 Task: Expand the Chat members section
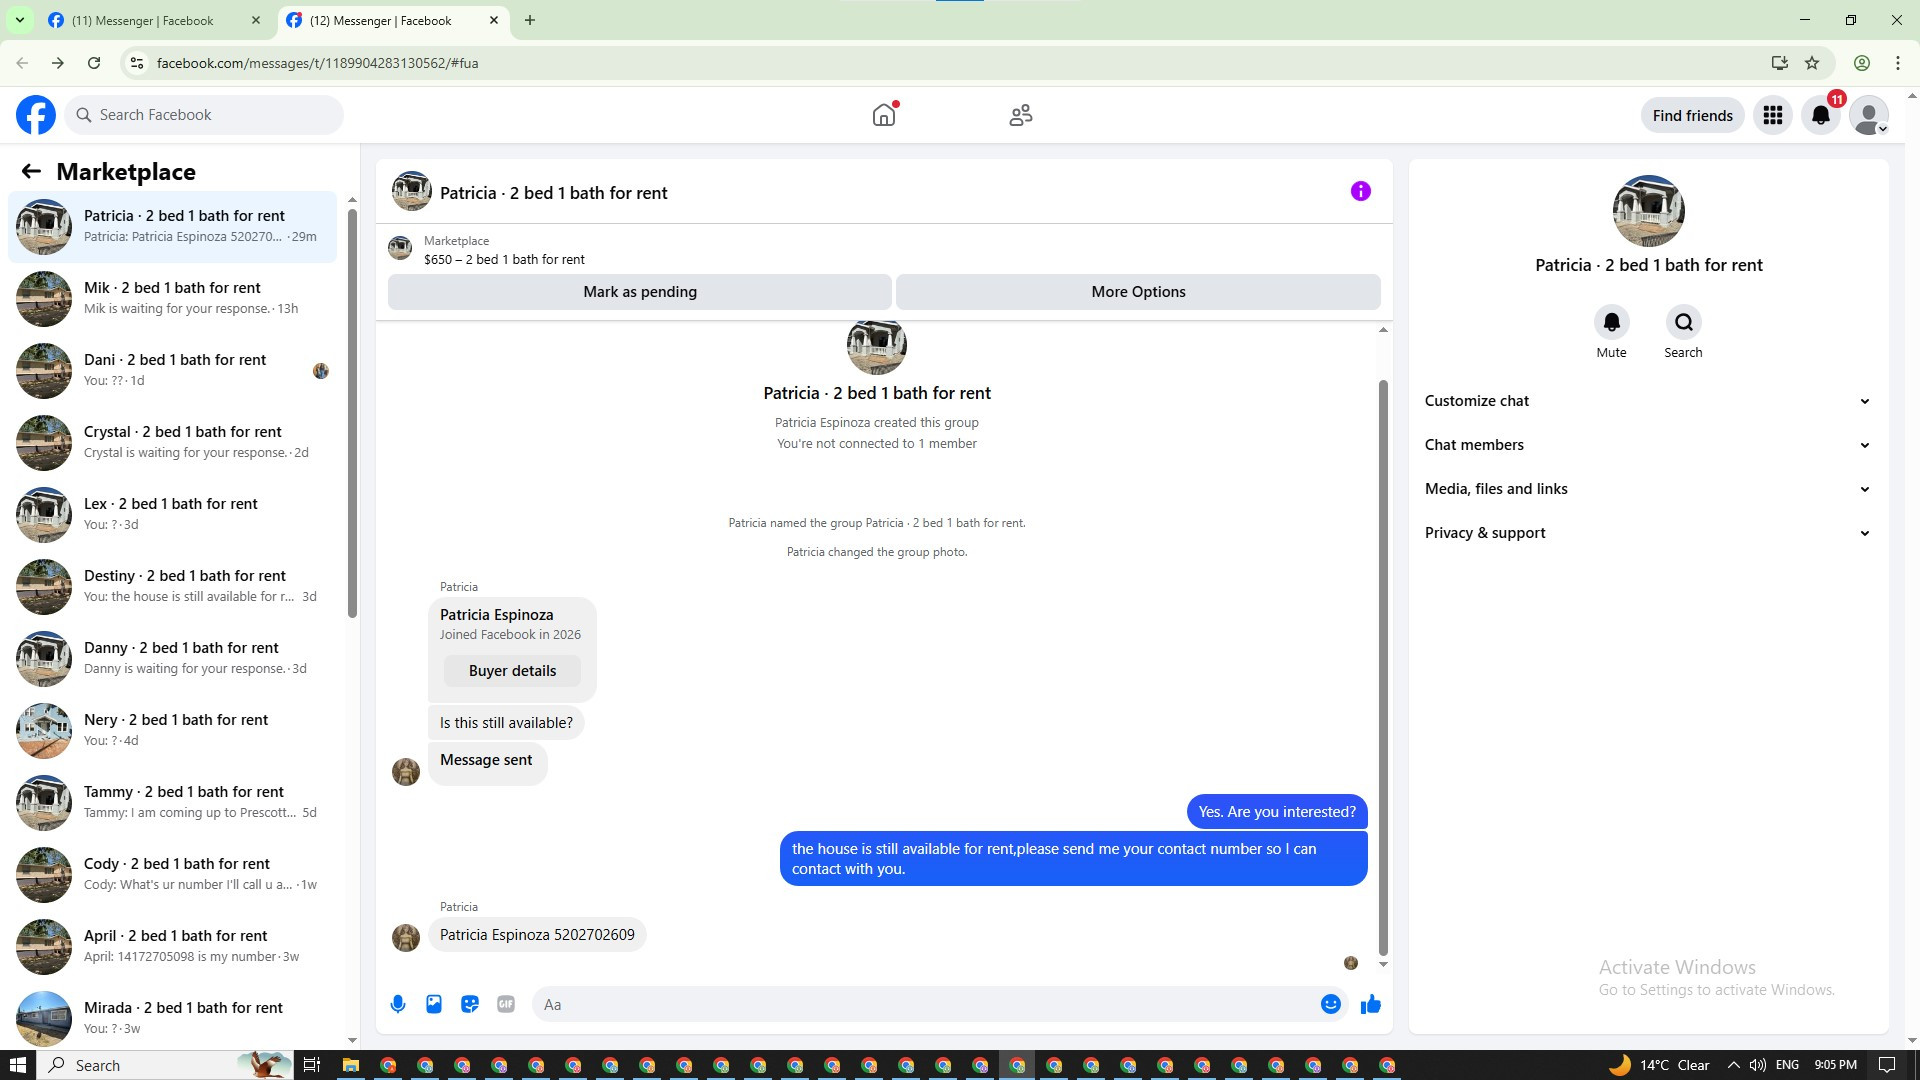(x=1647, y=445)
